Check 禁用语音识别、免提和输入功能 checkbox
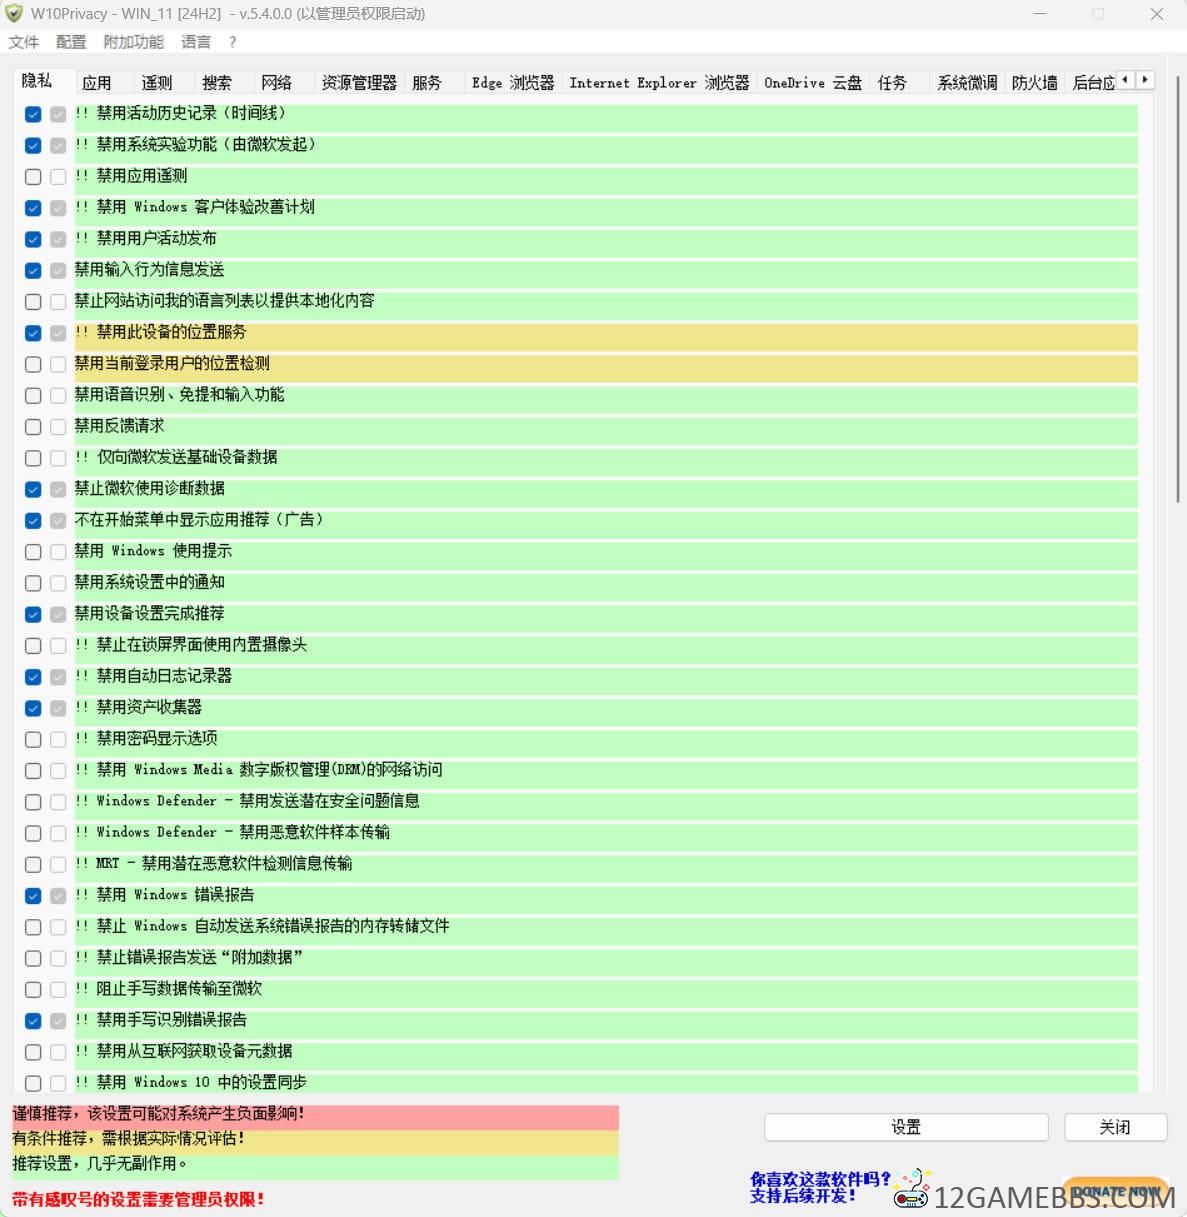This screenshot has height=1217, width=1187. (33, 395)
